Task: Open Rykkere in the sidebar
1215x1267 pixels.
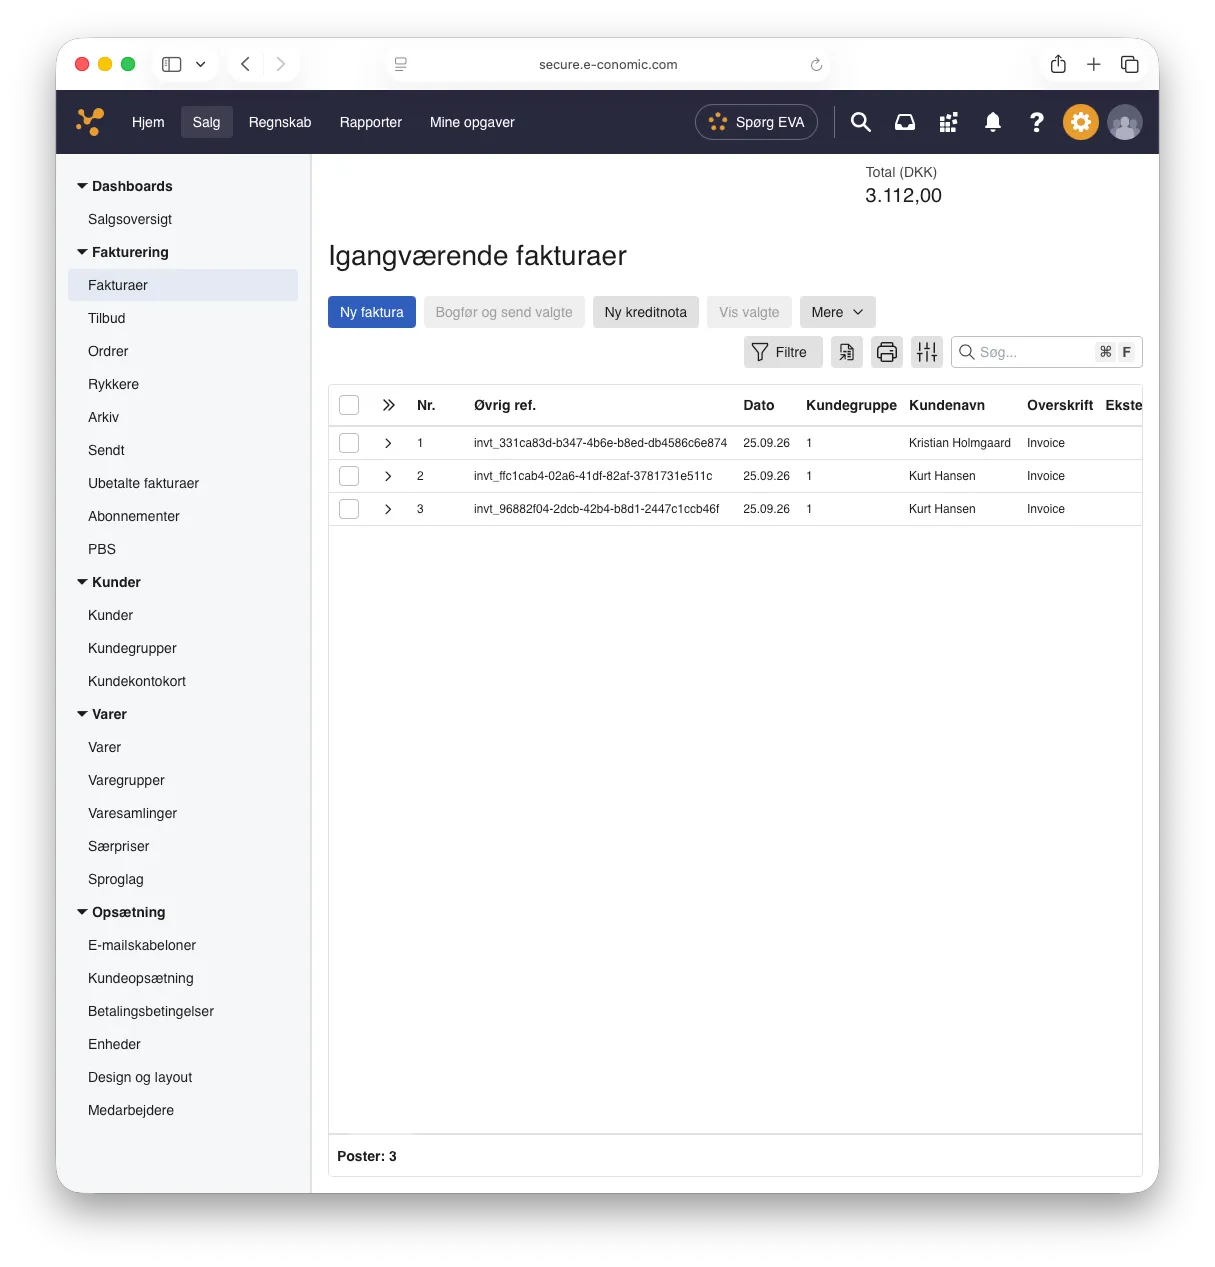Action: 113,384
